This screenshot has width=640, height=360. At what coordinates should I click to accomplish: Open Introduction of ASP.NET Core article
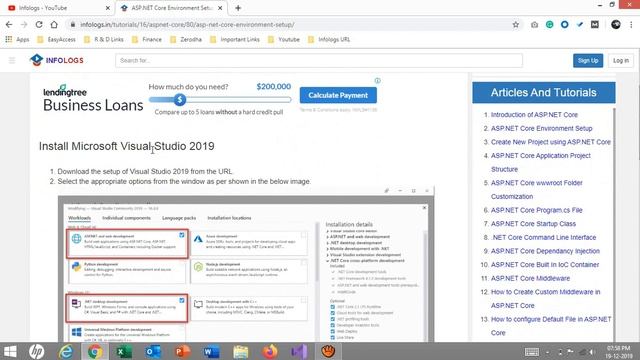point(534,115)
